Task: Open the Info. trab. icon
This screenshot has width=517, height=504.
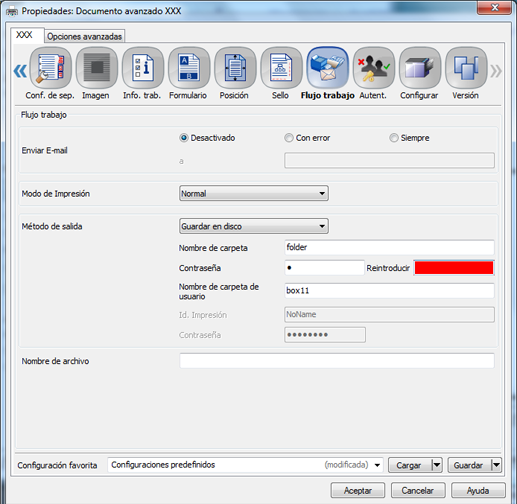Action: coord(143,68)
